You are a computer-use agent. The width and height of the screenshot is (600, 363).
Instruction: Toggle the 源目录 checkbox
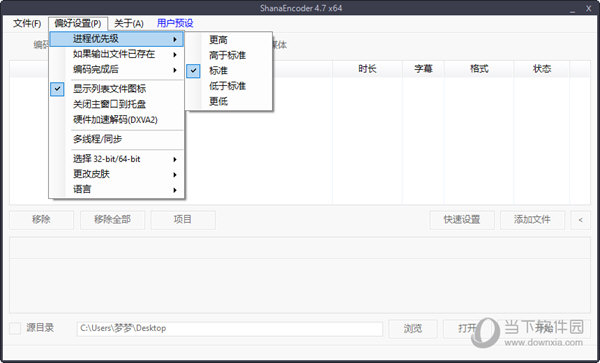point(15,328)
